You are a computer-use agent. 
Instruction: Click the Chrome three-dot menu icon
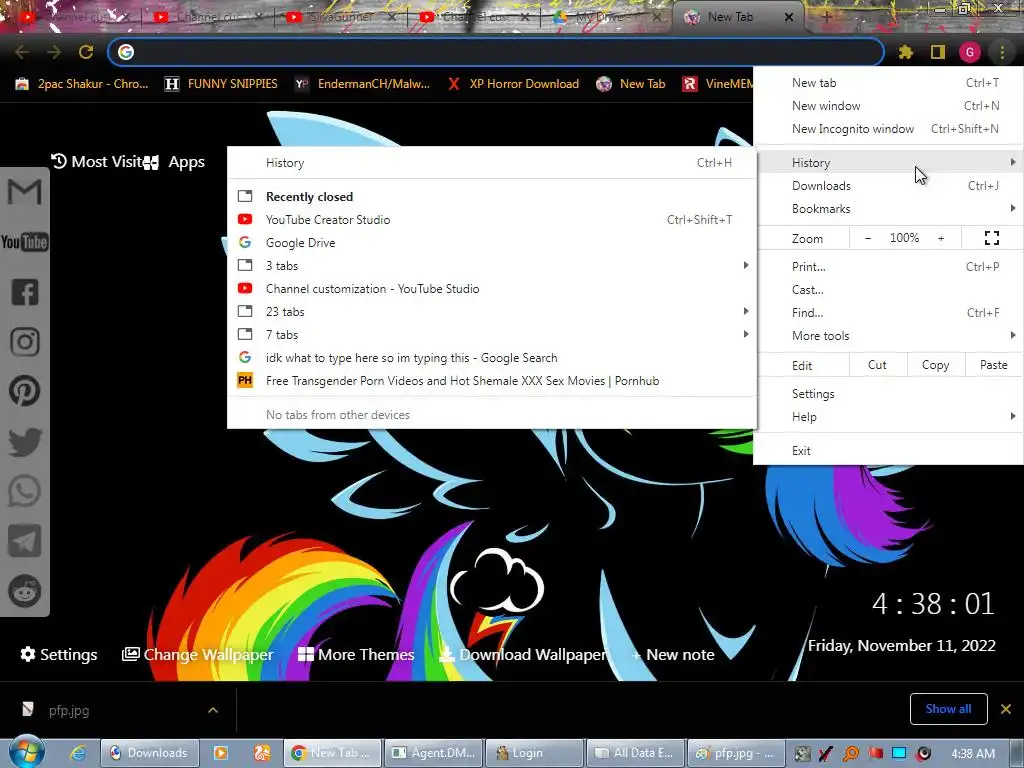point(1002,52)
